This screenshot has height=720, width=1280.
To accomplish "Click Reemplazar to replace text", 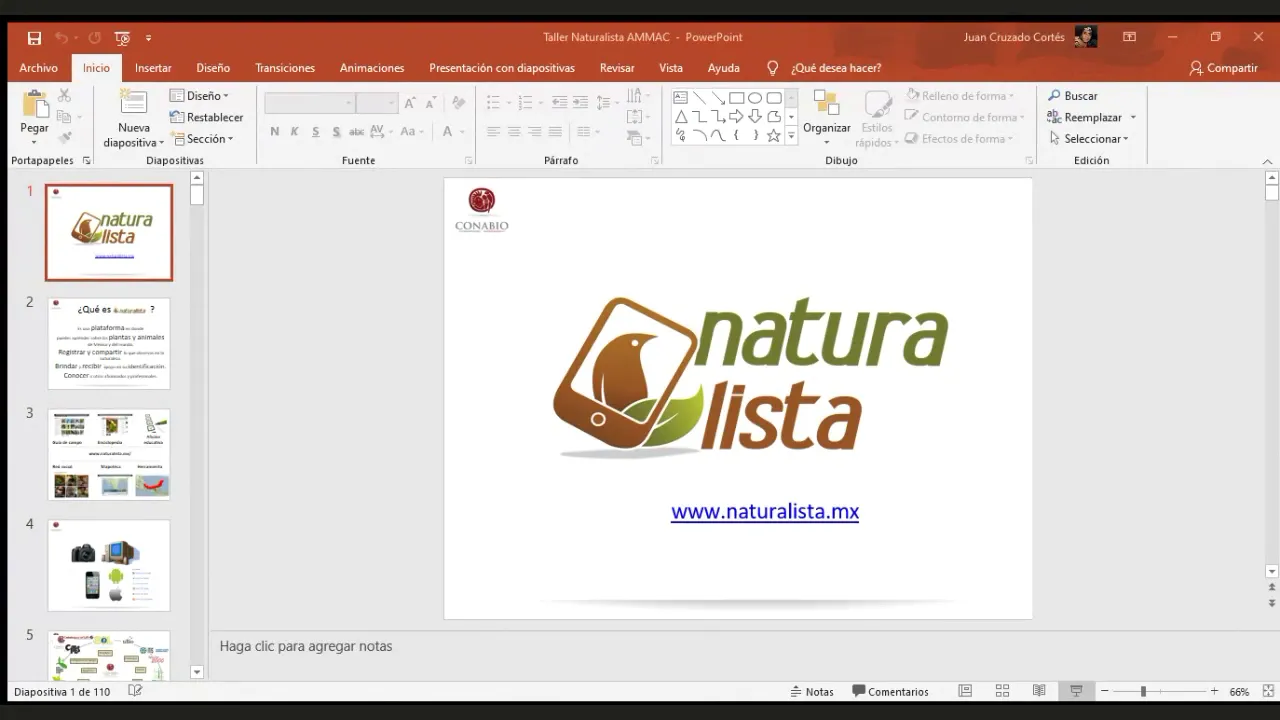I will click(x=1084, y=117).
